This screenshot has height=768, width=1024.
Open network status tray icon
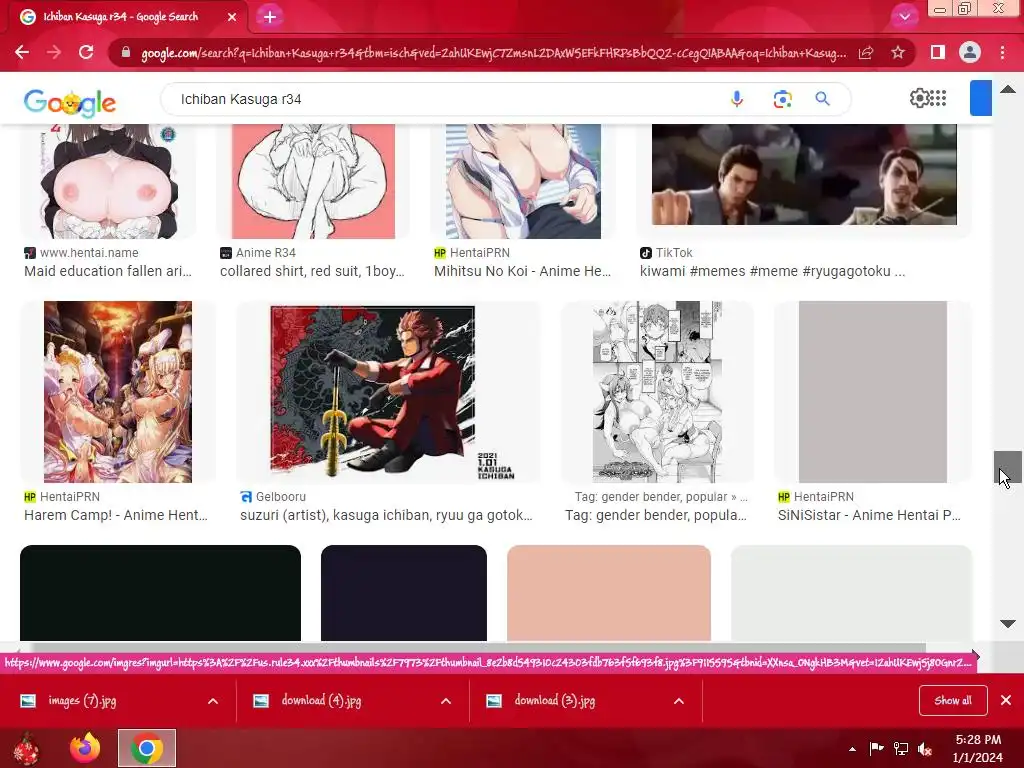[x=901, y=748]
